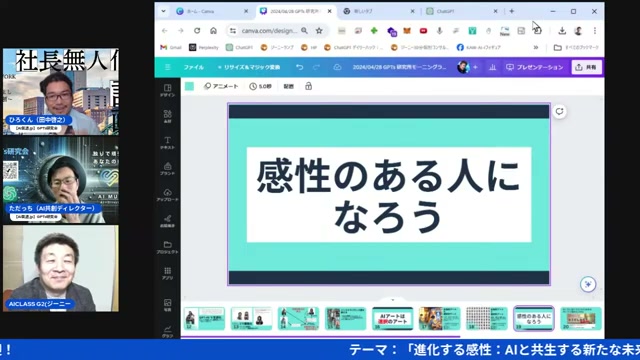The width and height of the screenshot is (640, 360).
Task: Open the Gmail bookmark
Action: tap(171, 47)
